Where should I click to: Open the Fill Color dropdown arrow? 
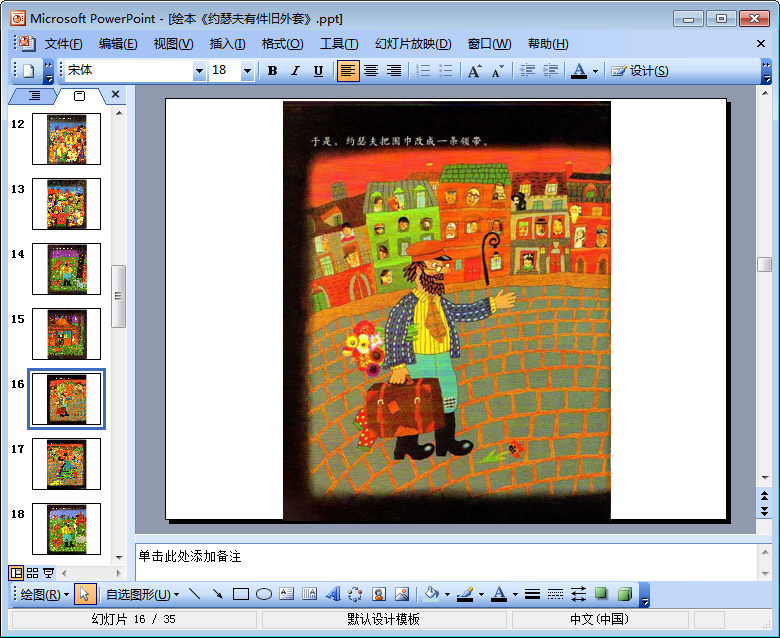point(447,594)
